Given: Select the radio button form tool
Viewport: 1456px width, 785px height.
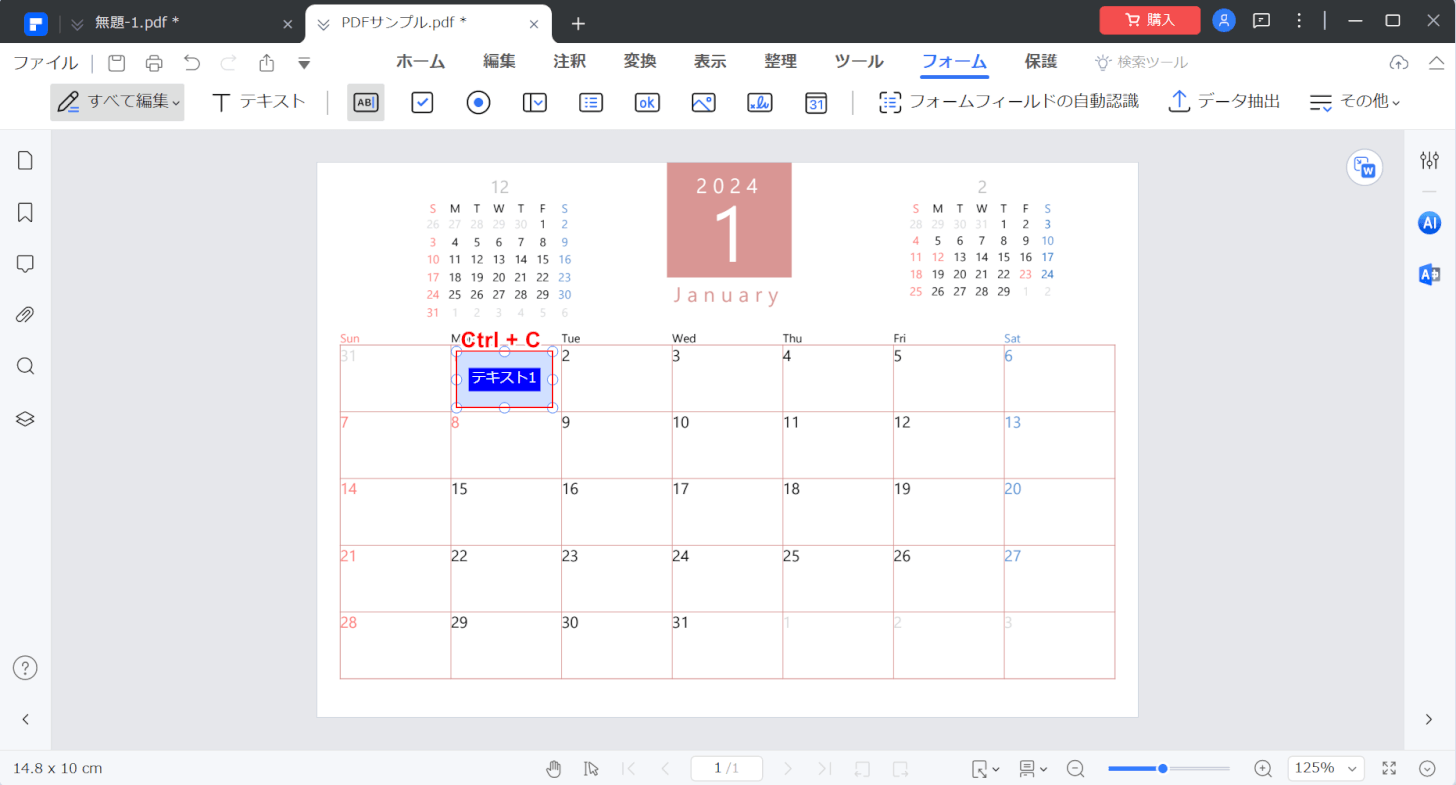Looking at the screenshot, I should coord(478,102).
